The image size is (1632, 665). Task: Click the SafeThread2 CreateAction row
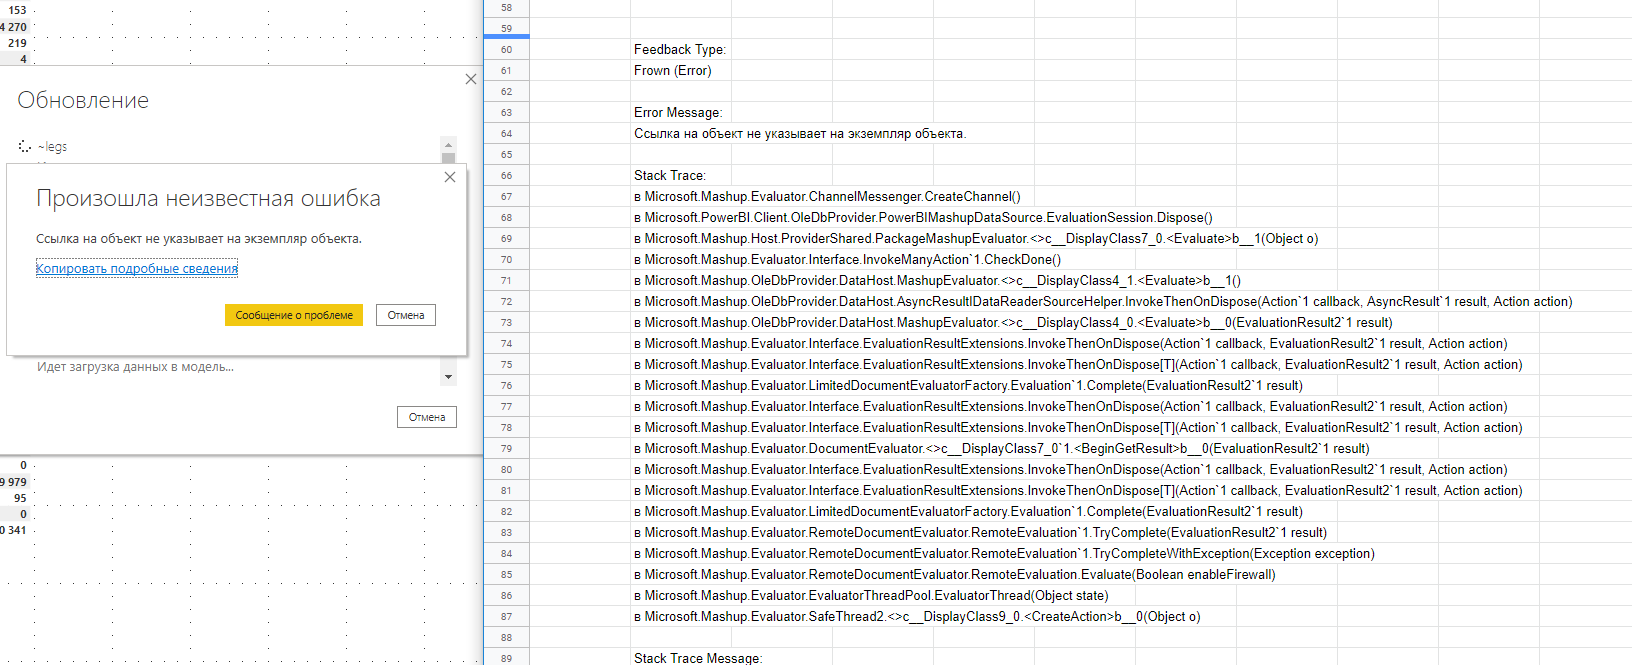[x=917, y=616]
